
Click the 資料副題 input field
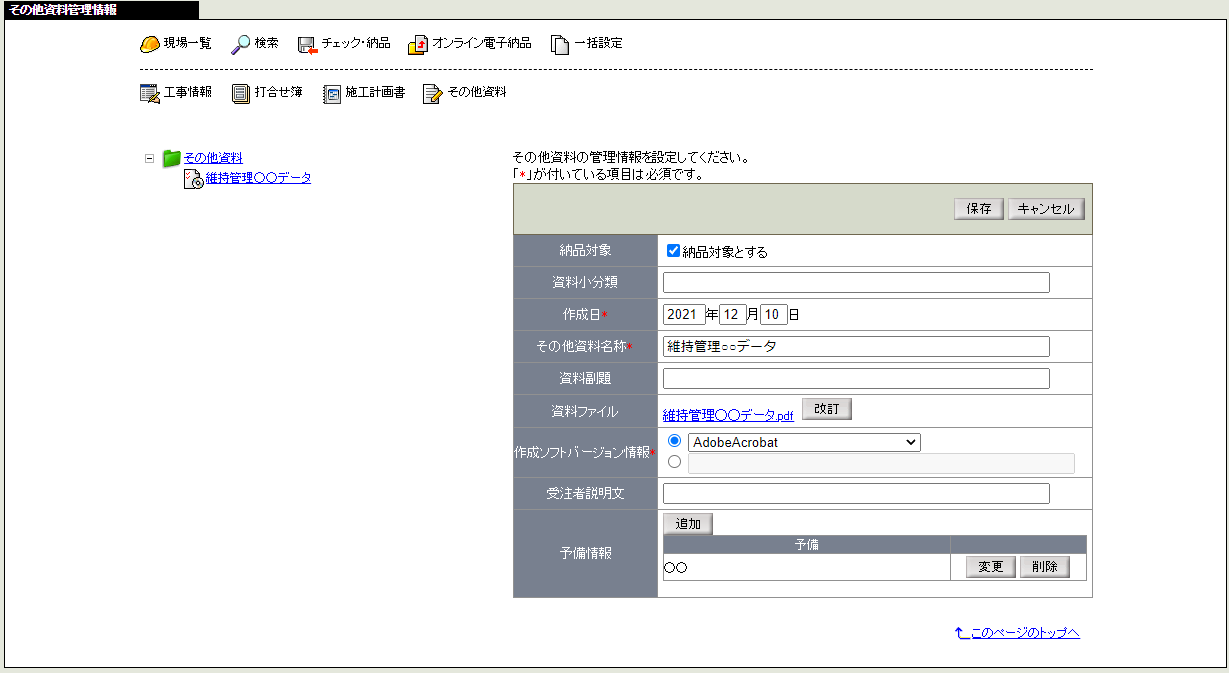[x=856, y=378]
